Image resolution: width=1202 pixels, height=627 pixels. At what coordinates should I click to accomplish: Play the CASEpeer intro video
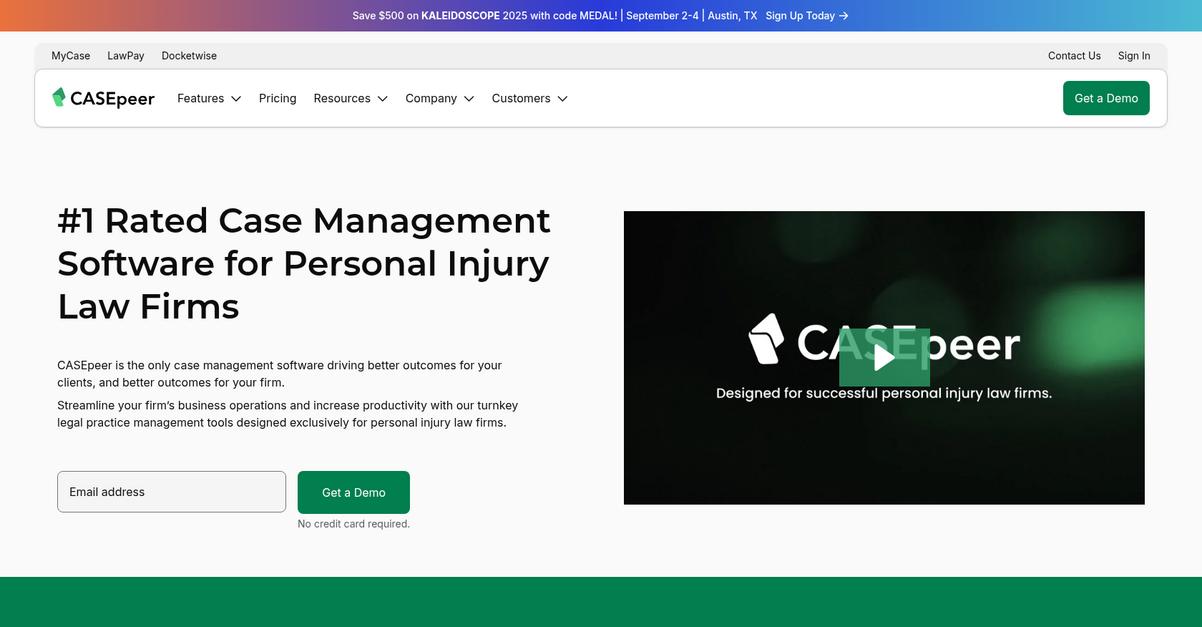[x=884, y=357]
